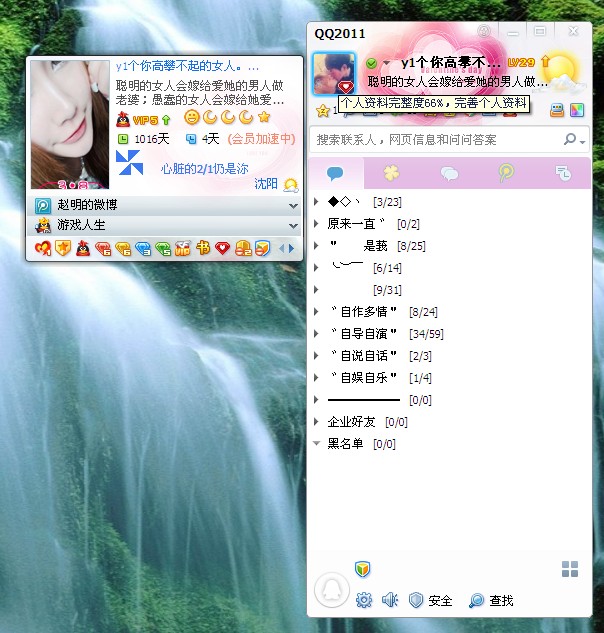Click the green online status icon
The height and width of the screenshot is (633, 604).
[x=371, y=63]
